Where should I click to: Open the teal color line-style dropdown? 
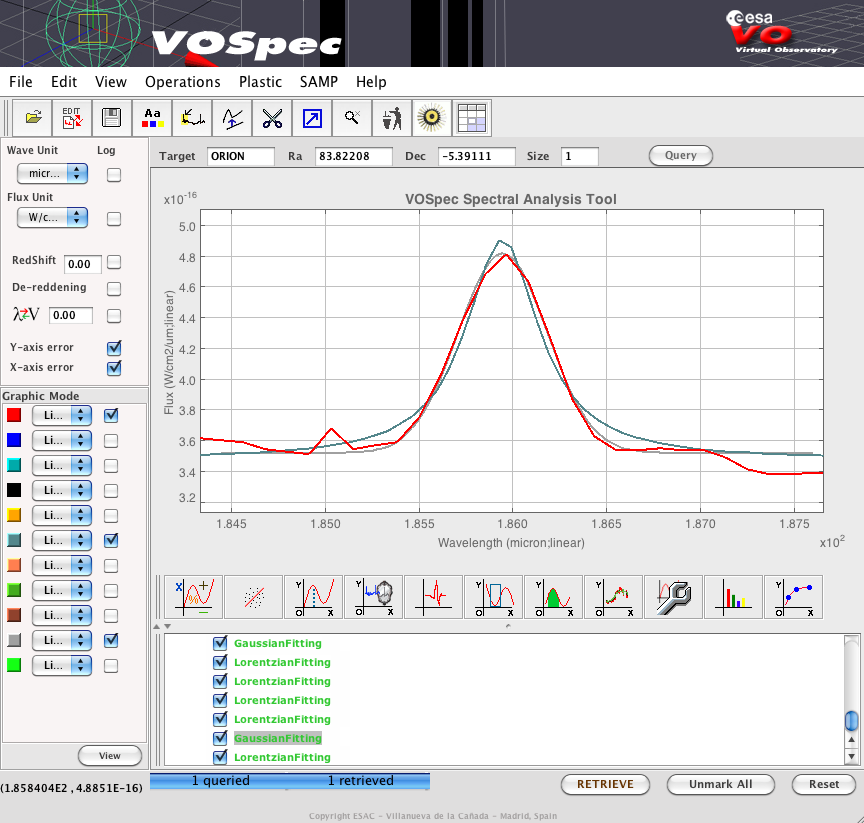coord(62,540)
